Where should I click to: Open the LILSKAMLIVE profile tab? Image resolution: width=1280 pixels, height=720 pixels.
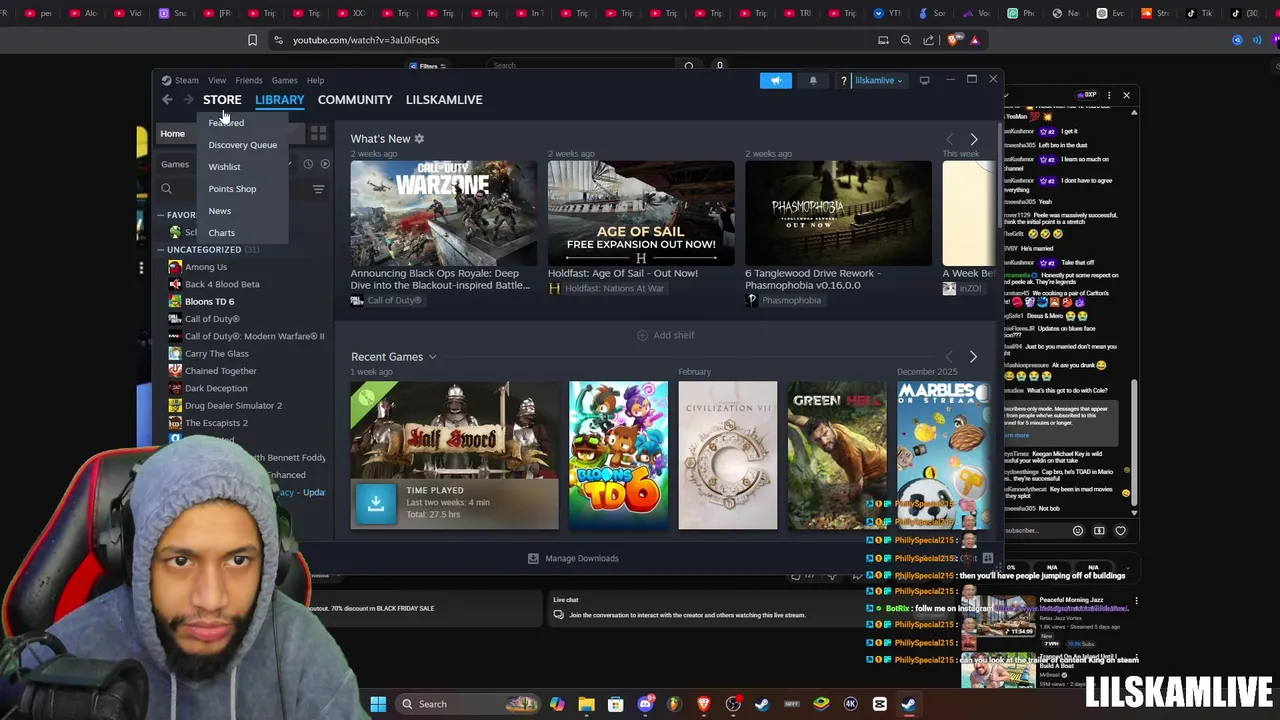[x=444, y=99]
